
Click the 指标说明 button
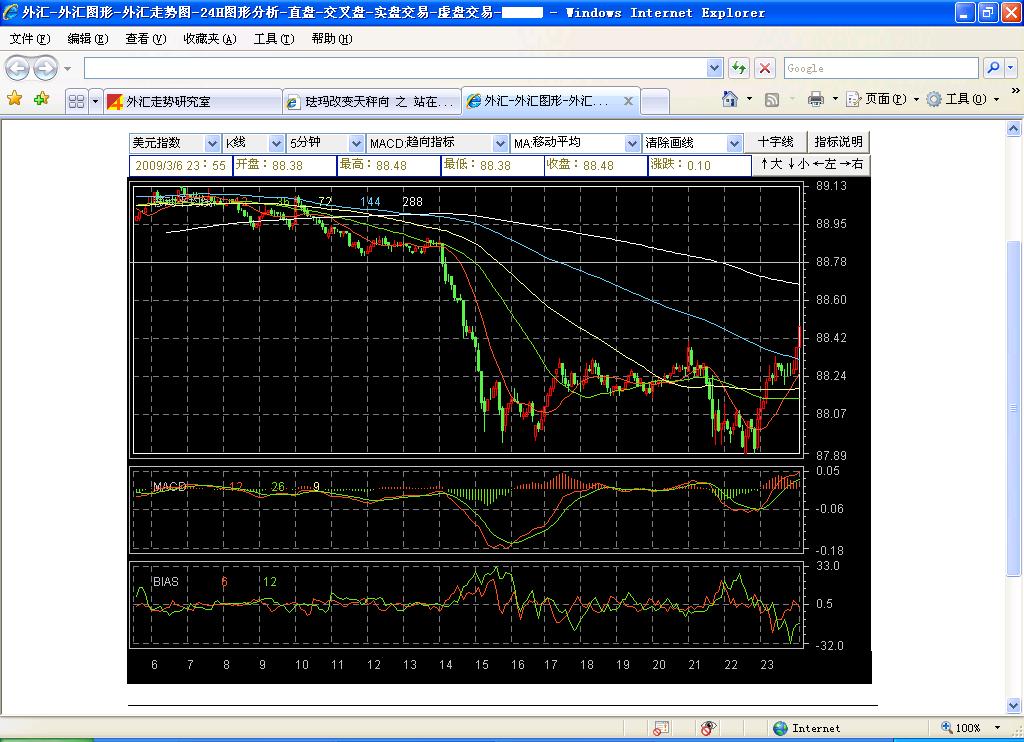click(838, 142)
